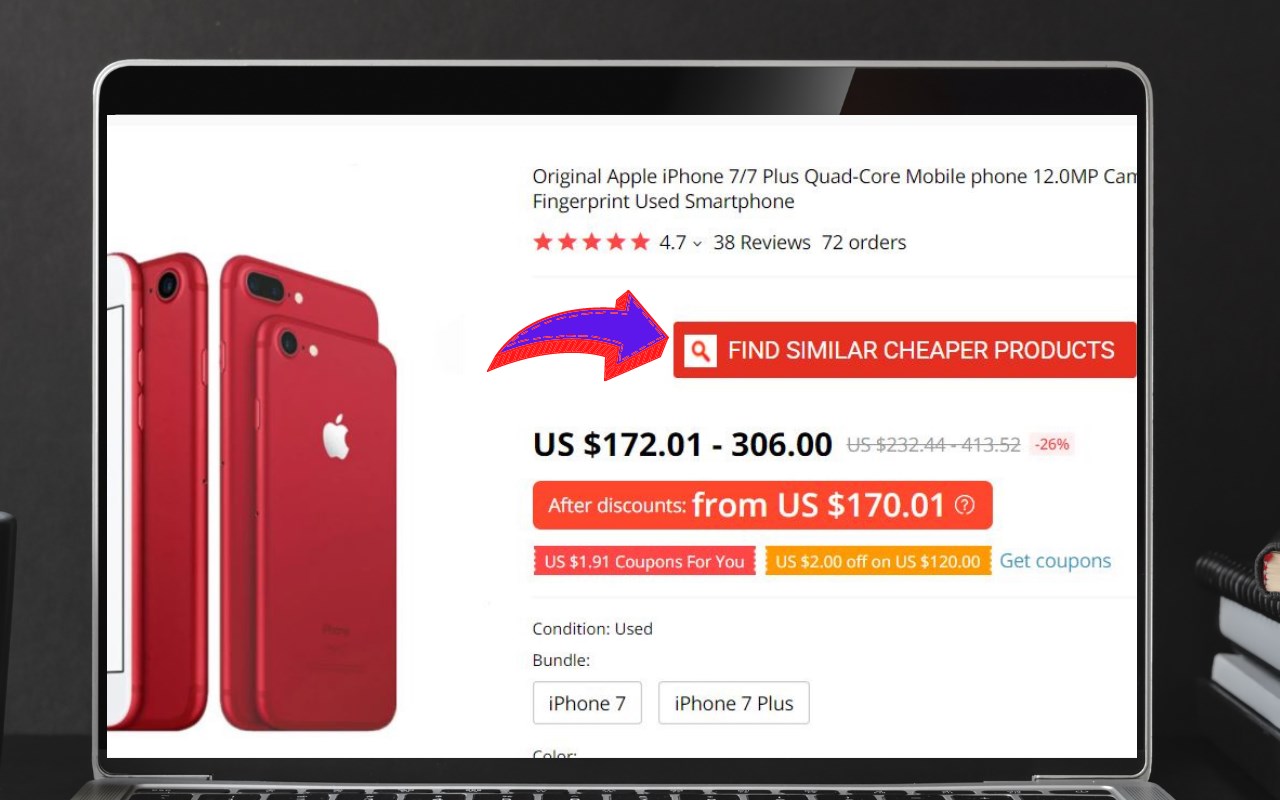This screenshot has width=1280, height=800.
Task: Click the Apple logo on the red phone
Action: coord(336,438)
